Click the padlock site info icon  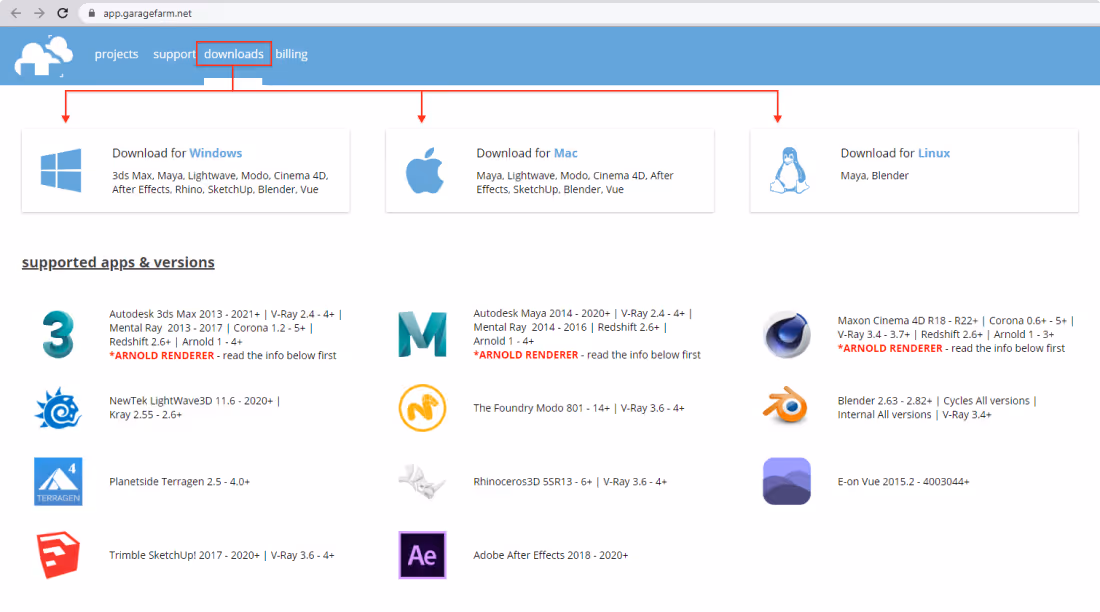tap(91, 13)
